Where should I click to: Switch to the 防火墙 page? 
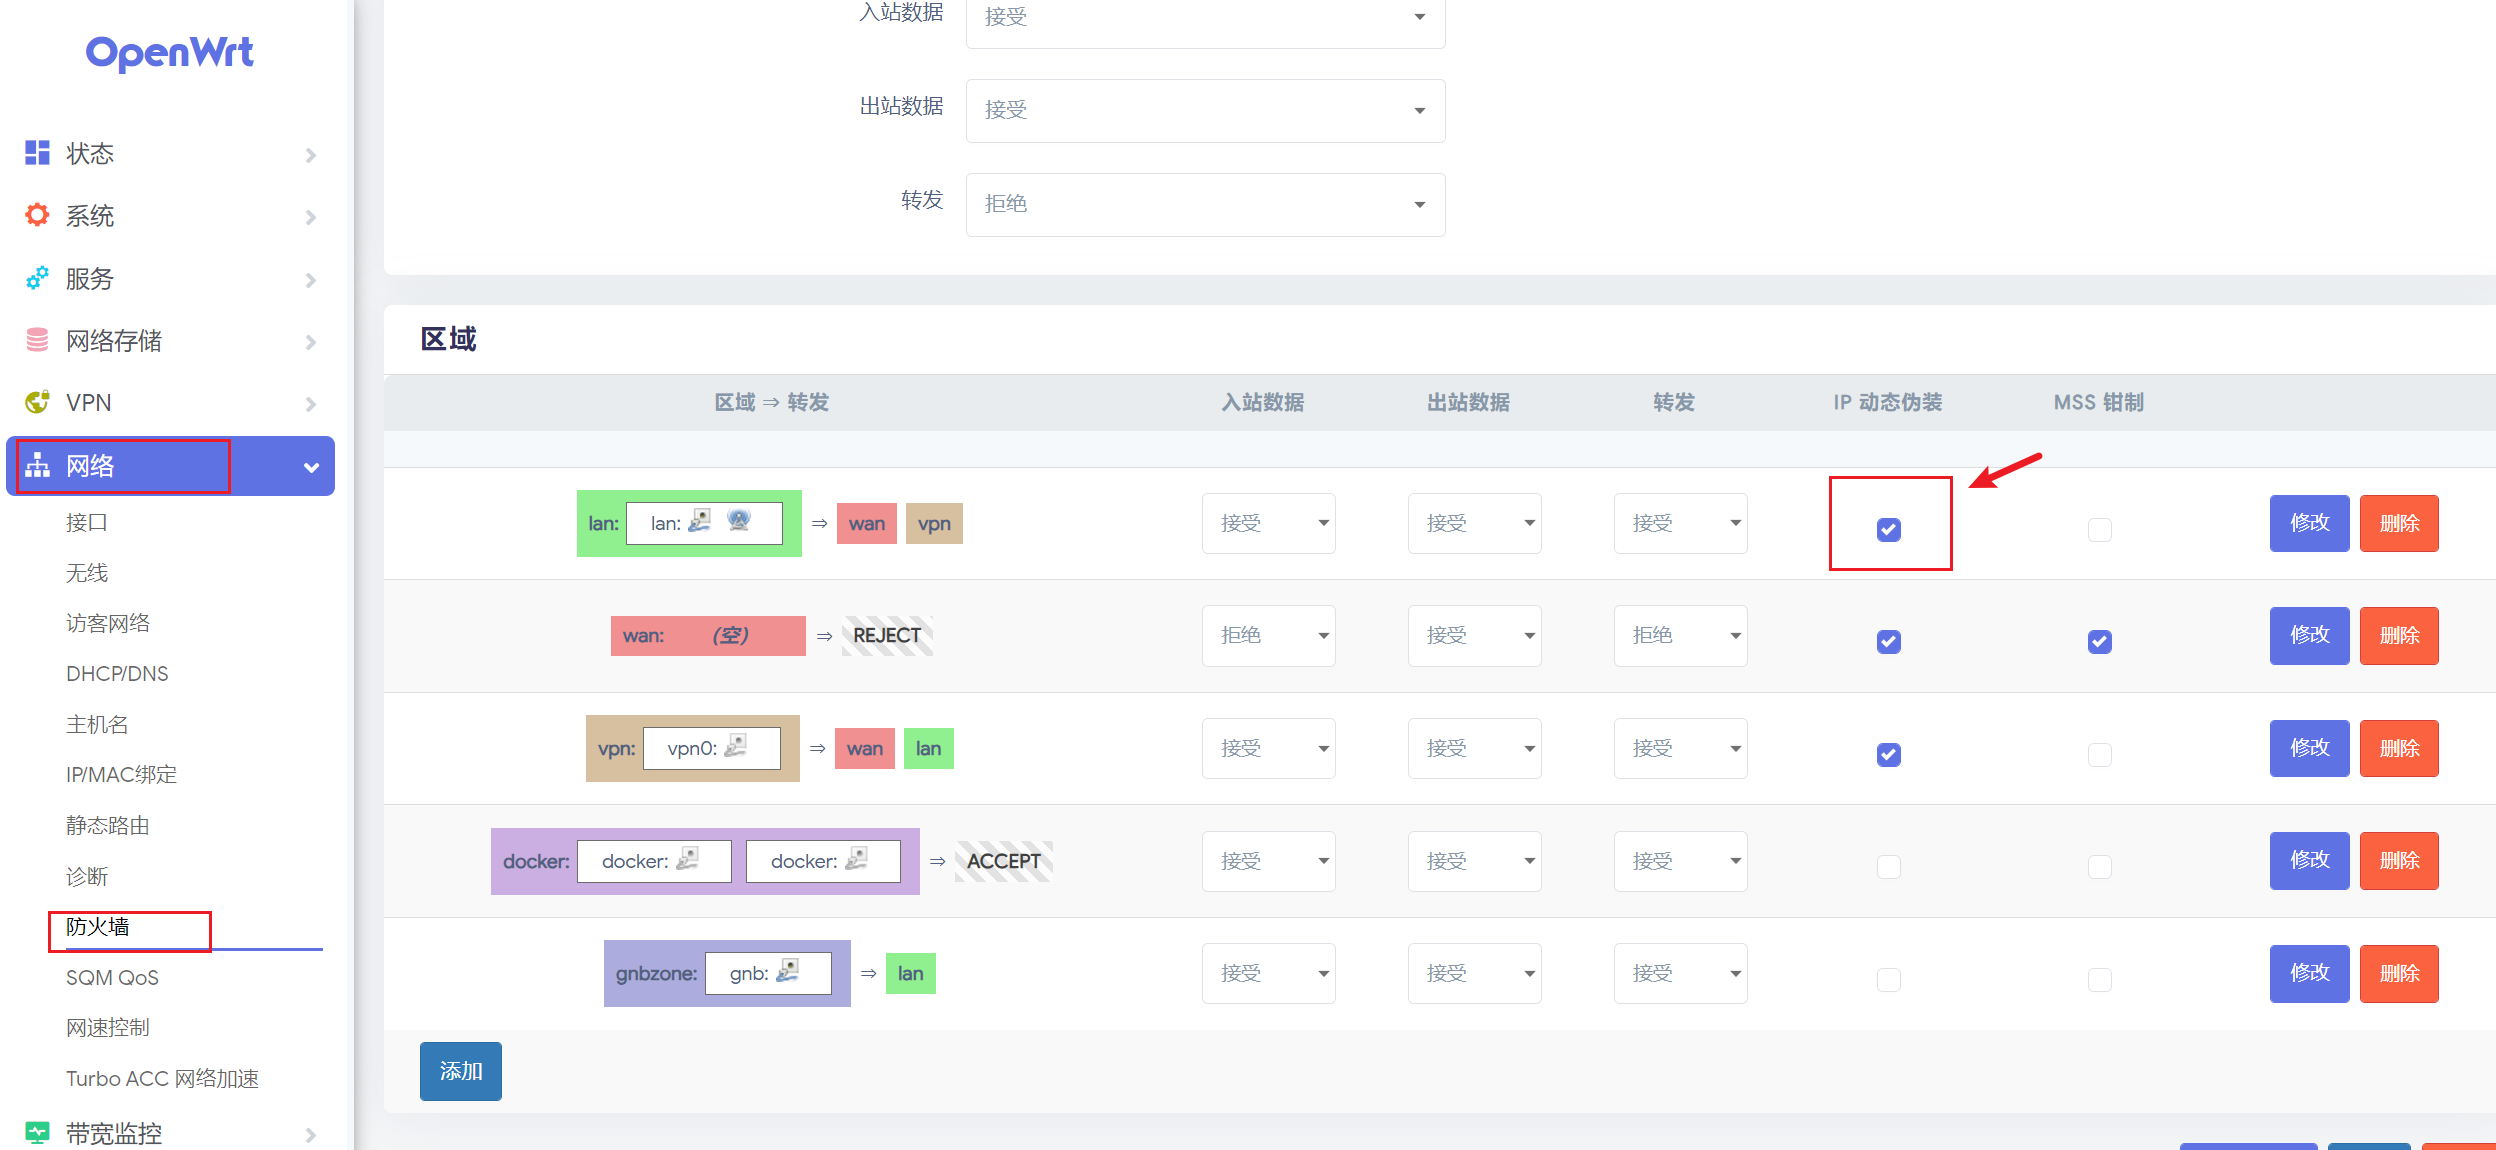(97, 930)
